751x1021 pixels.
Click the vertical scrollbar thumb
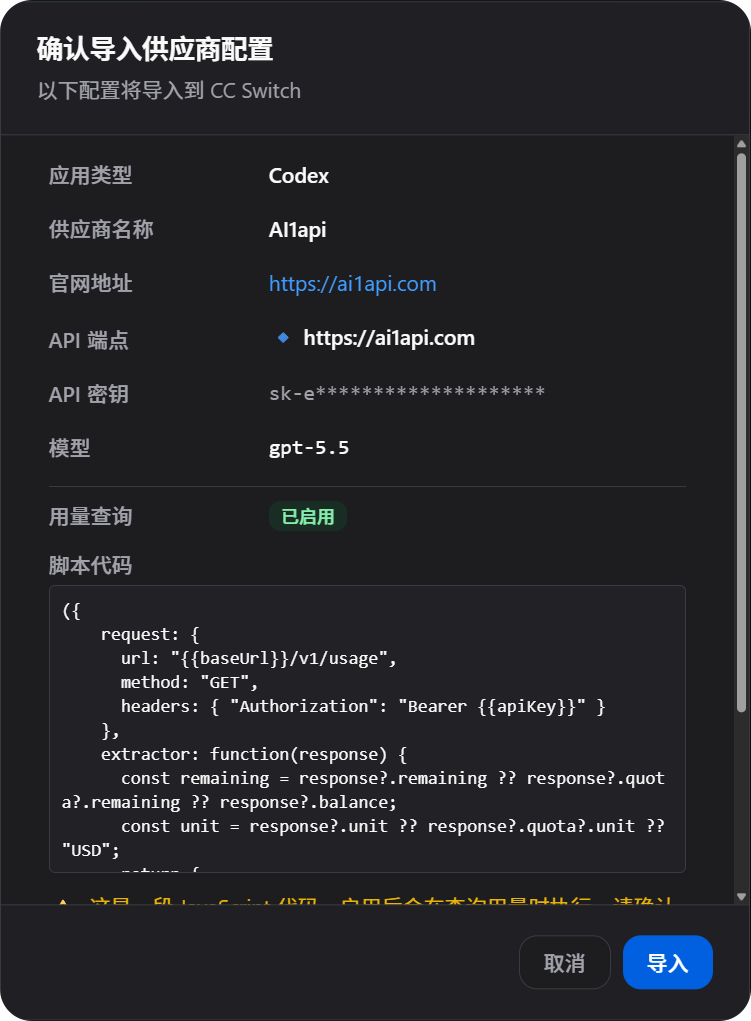point(741,433)
